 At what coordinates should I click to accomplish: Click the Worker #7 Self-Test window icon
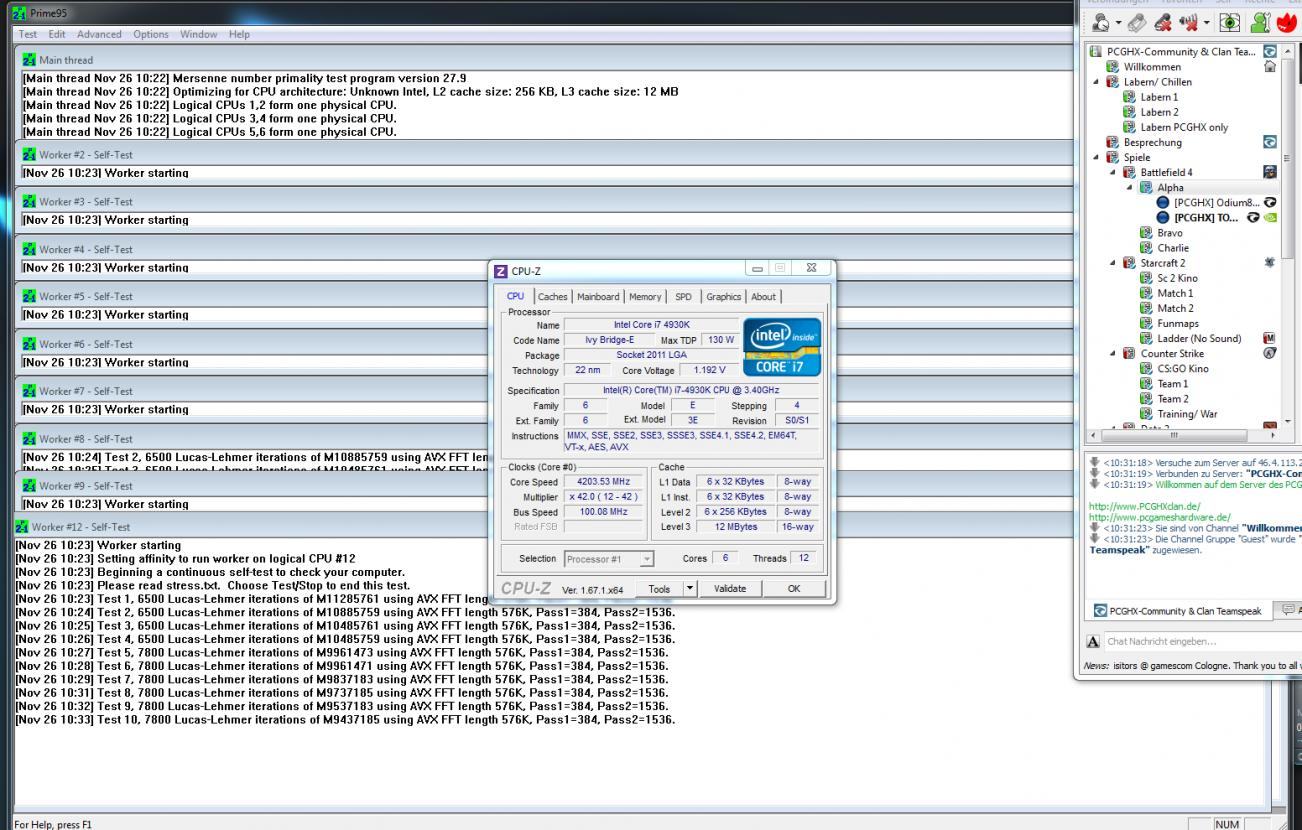point(29,391)
